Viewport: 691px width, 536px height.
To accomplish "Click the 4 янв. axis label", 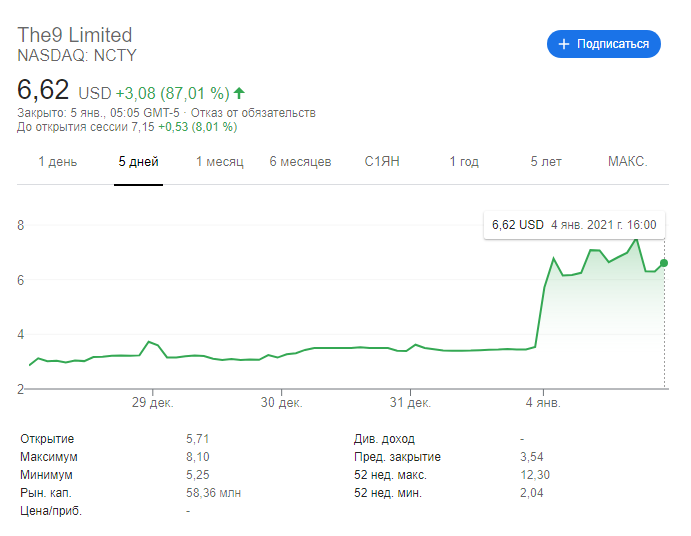I will [x=543, y=402].
